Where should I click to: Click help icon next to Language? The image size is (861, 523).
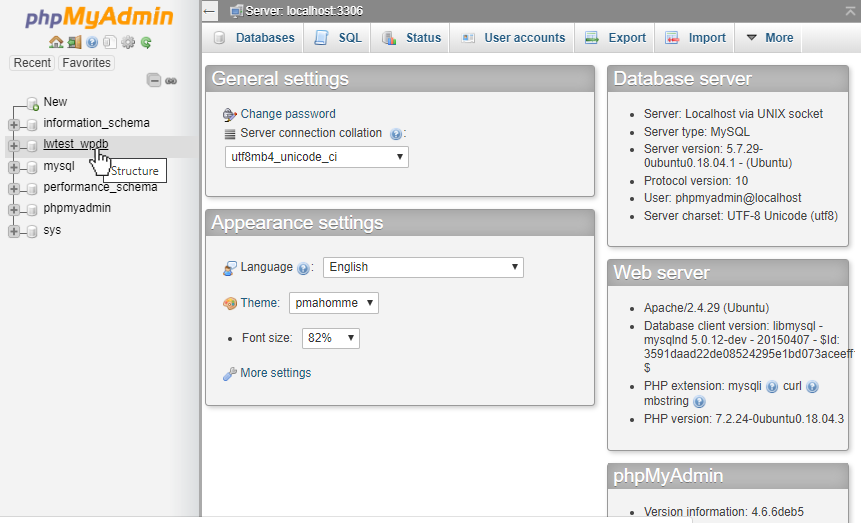[x=303, y=268]
